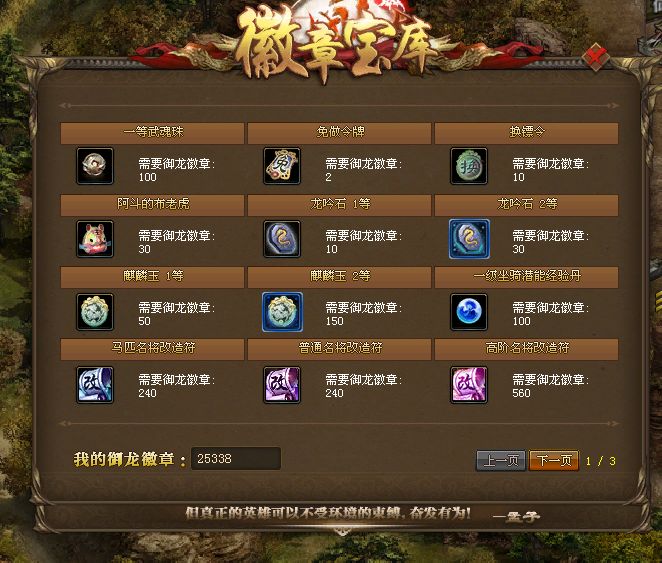The width and height of the screenshot is (662, 563).
Task: Close the 徽章宝库 window with red X
Action: point(595,56)
